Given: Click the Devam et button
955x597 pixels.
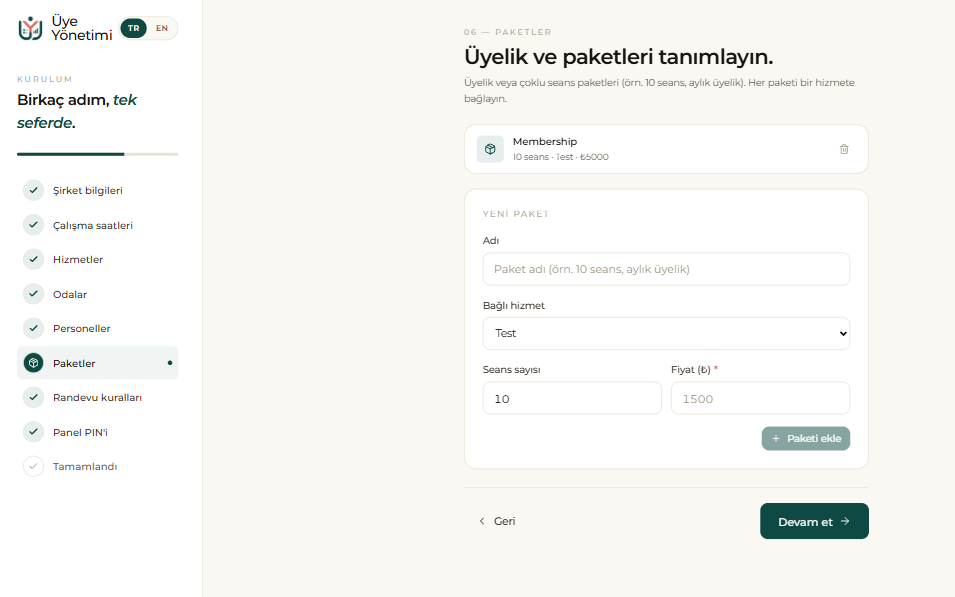Looking at the screenshot, I should tap(814, 521).
